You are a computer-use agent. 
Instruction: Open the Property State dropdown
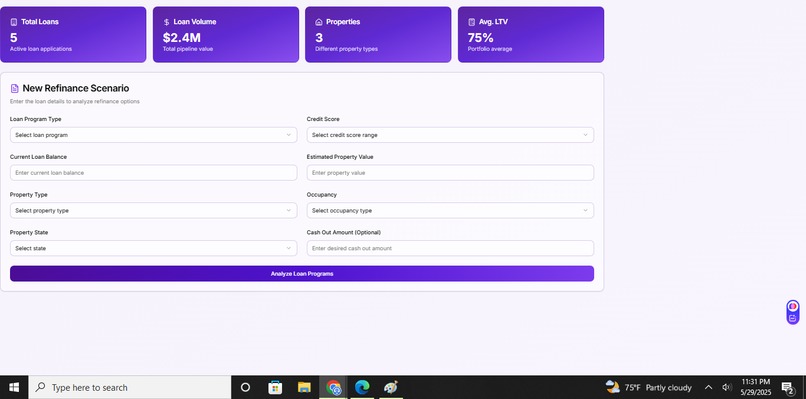tap(153, 248)
